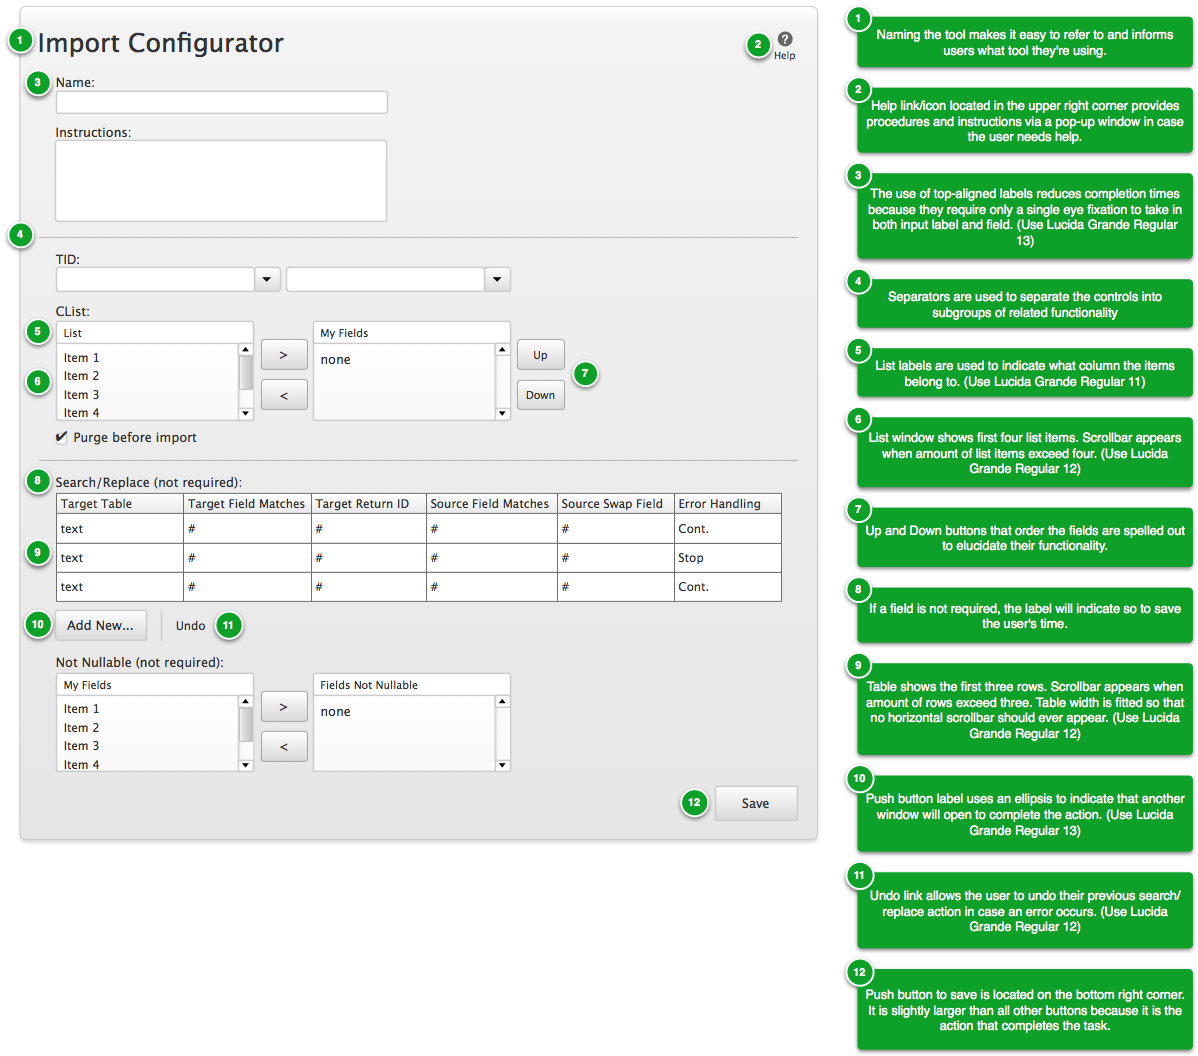
Task: Click the Undo link
Action: pos(190,626)
